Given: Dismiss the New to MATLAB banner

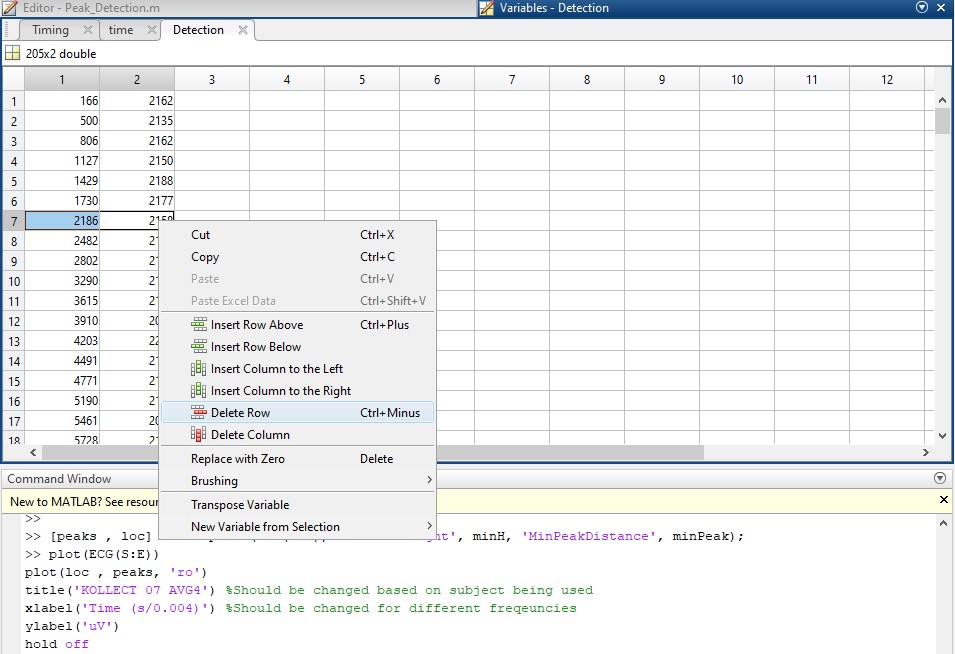Looking at the screenshot, I should tap(944, 499).
